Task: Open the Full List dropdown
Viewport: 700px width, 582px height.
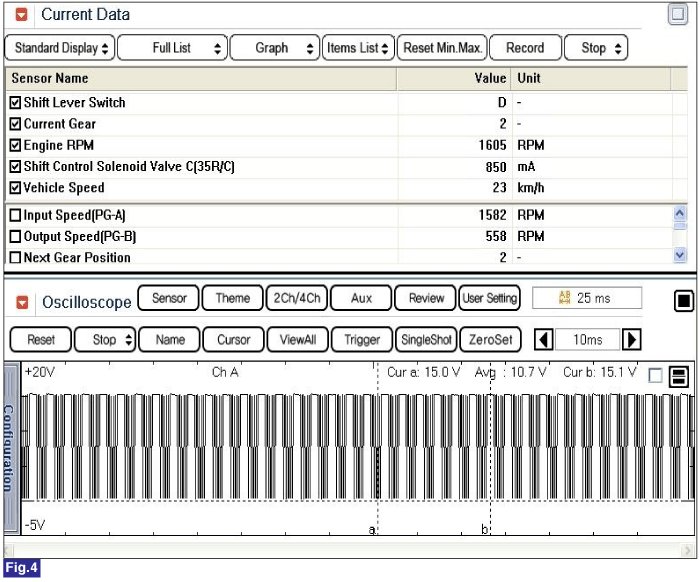Action: point(172,48)
